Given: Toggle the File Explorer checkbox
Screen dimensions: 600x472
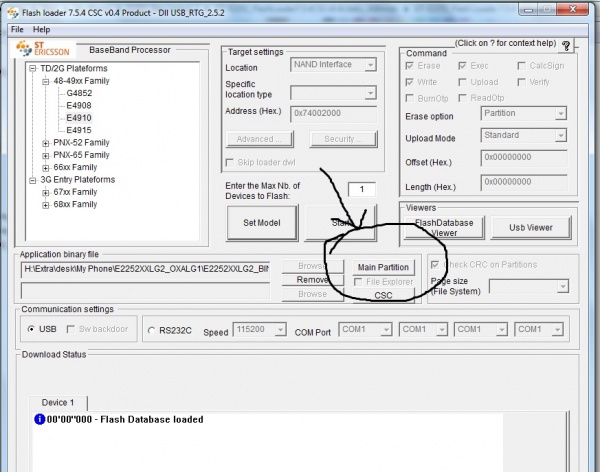Looking at the screenshot, I should [x=358, y=282].
